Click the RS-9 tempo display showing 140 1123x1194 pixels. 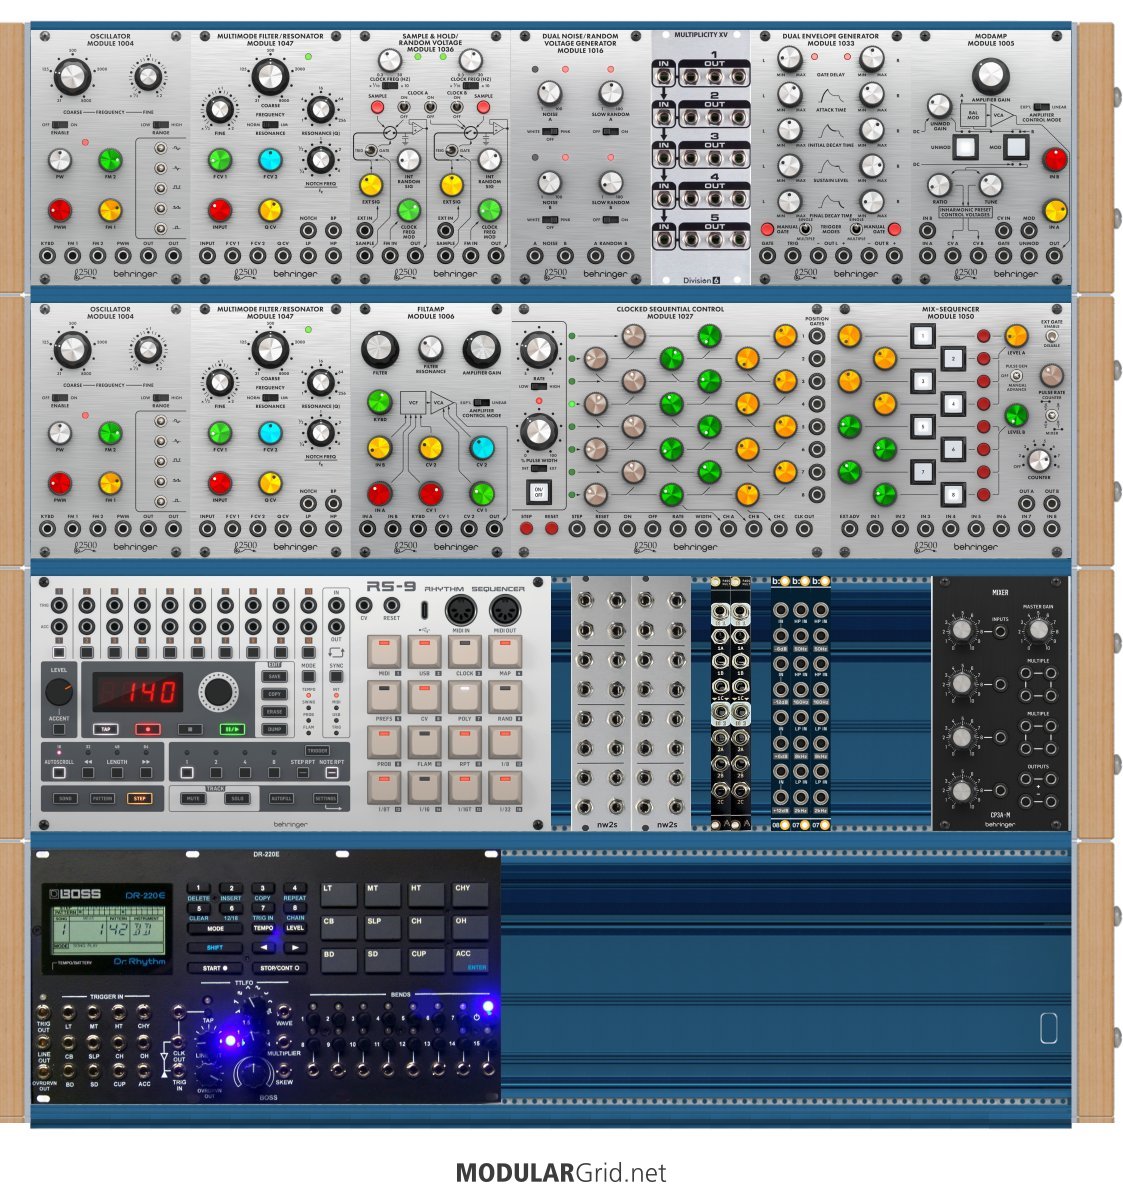[x=138, y=691]
